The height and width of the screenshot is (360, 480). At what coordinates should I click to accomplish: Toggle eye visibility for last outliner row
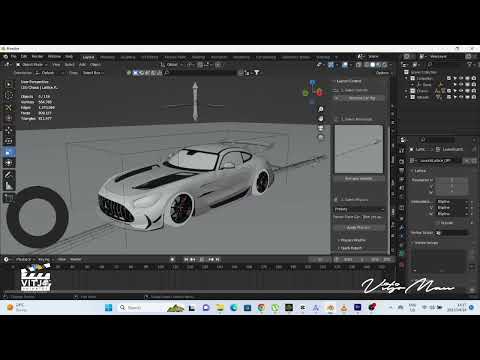[x=461, y=97]
